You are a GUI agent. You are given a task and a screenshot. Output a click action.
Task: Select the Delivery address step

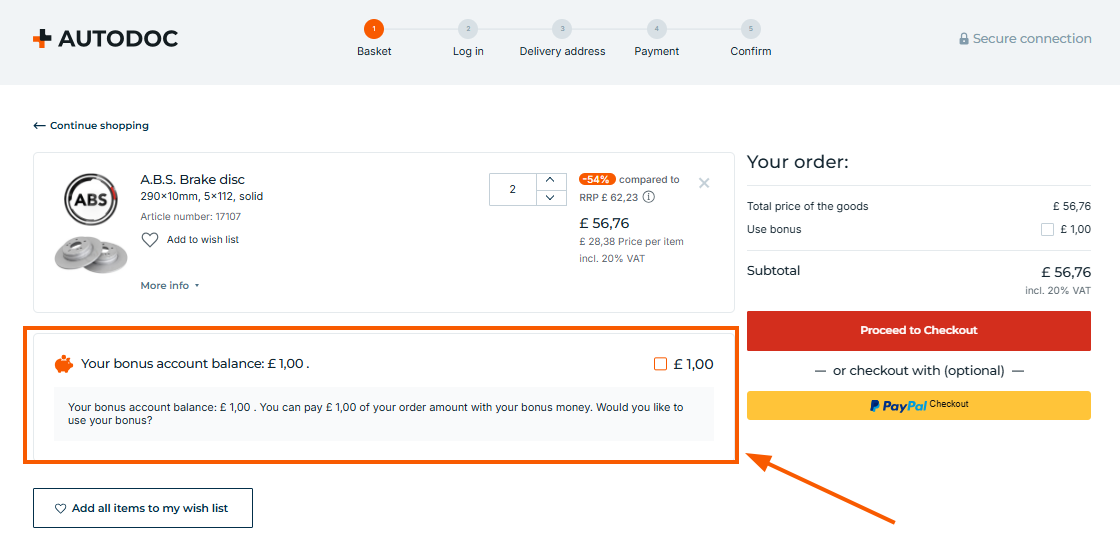click(562, 30)
